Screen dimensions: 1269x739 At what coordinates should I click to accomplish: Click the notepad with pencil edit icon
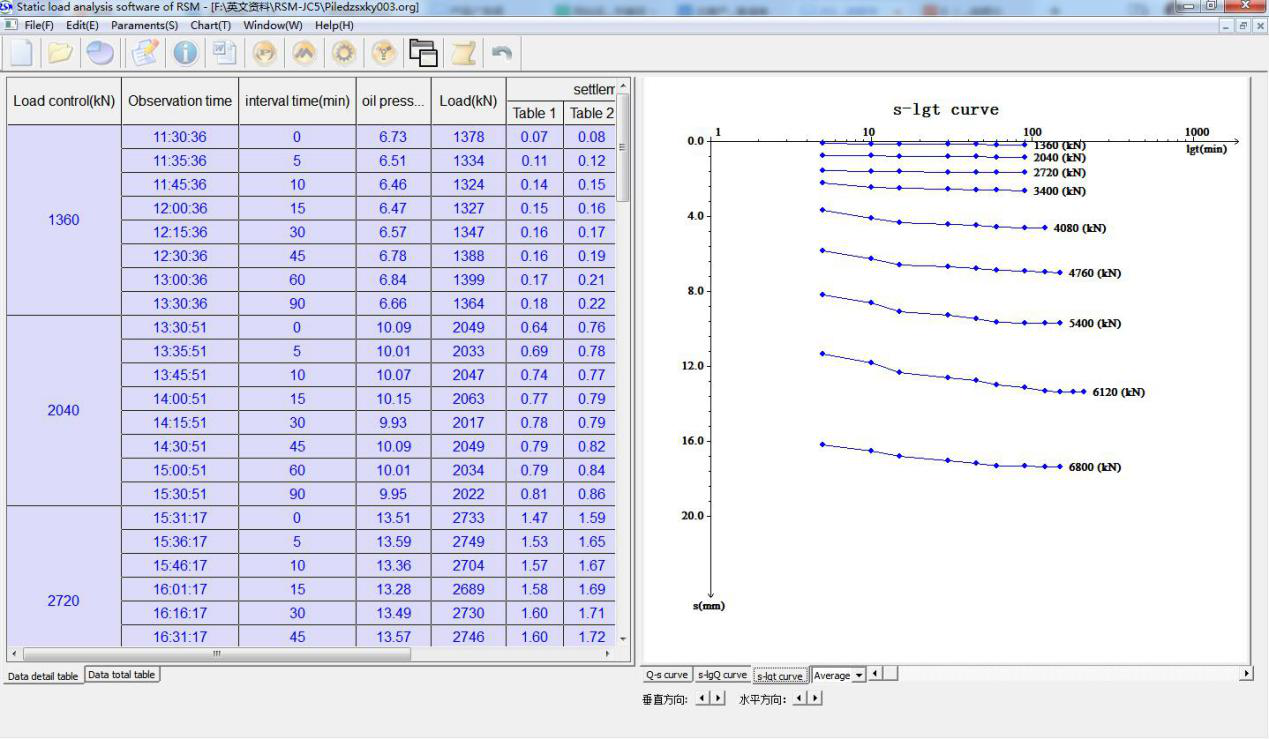tap(146, 53)
